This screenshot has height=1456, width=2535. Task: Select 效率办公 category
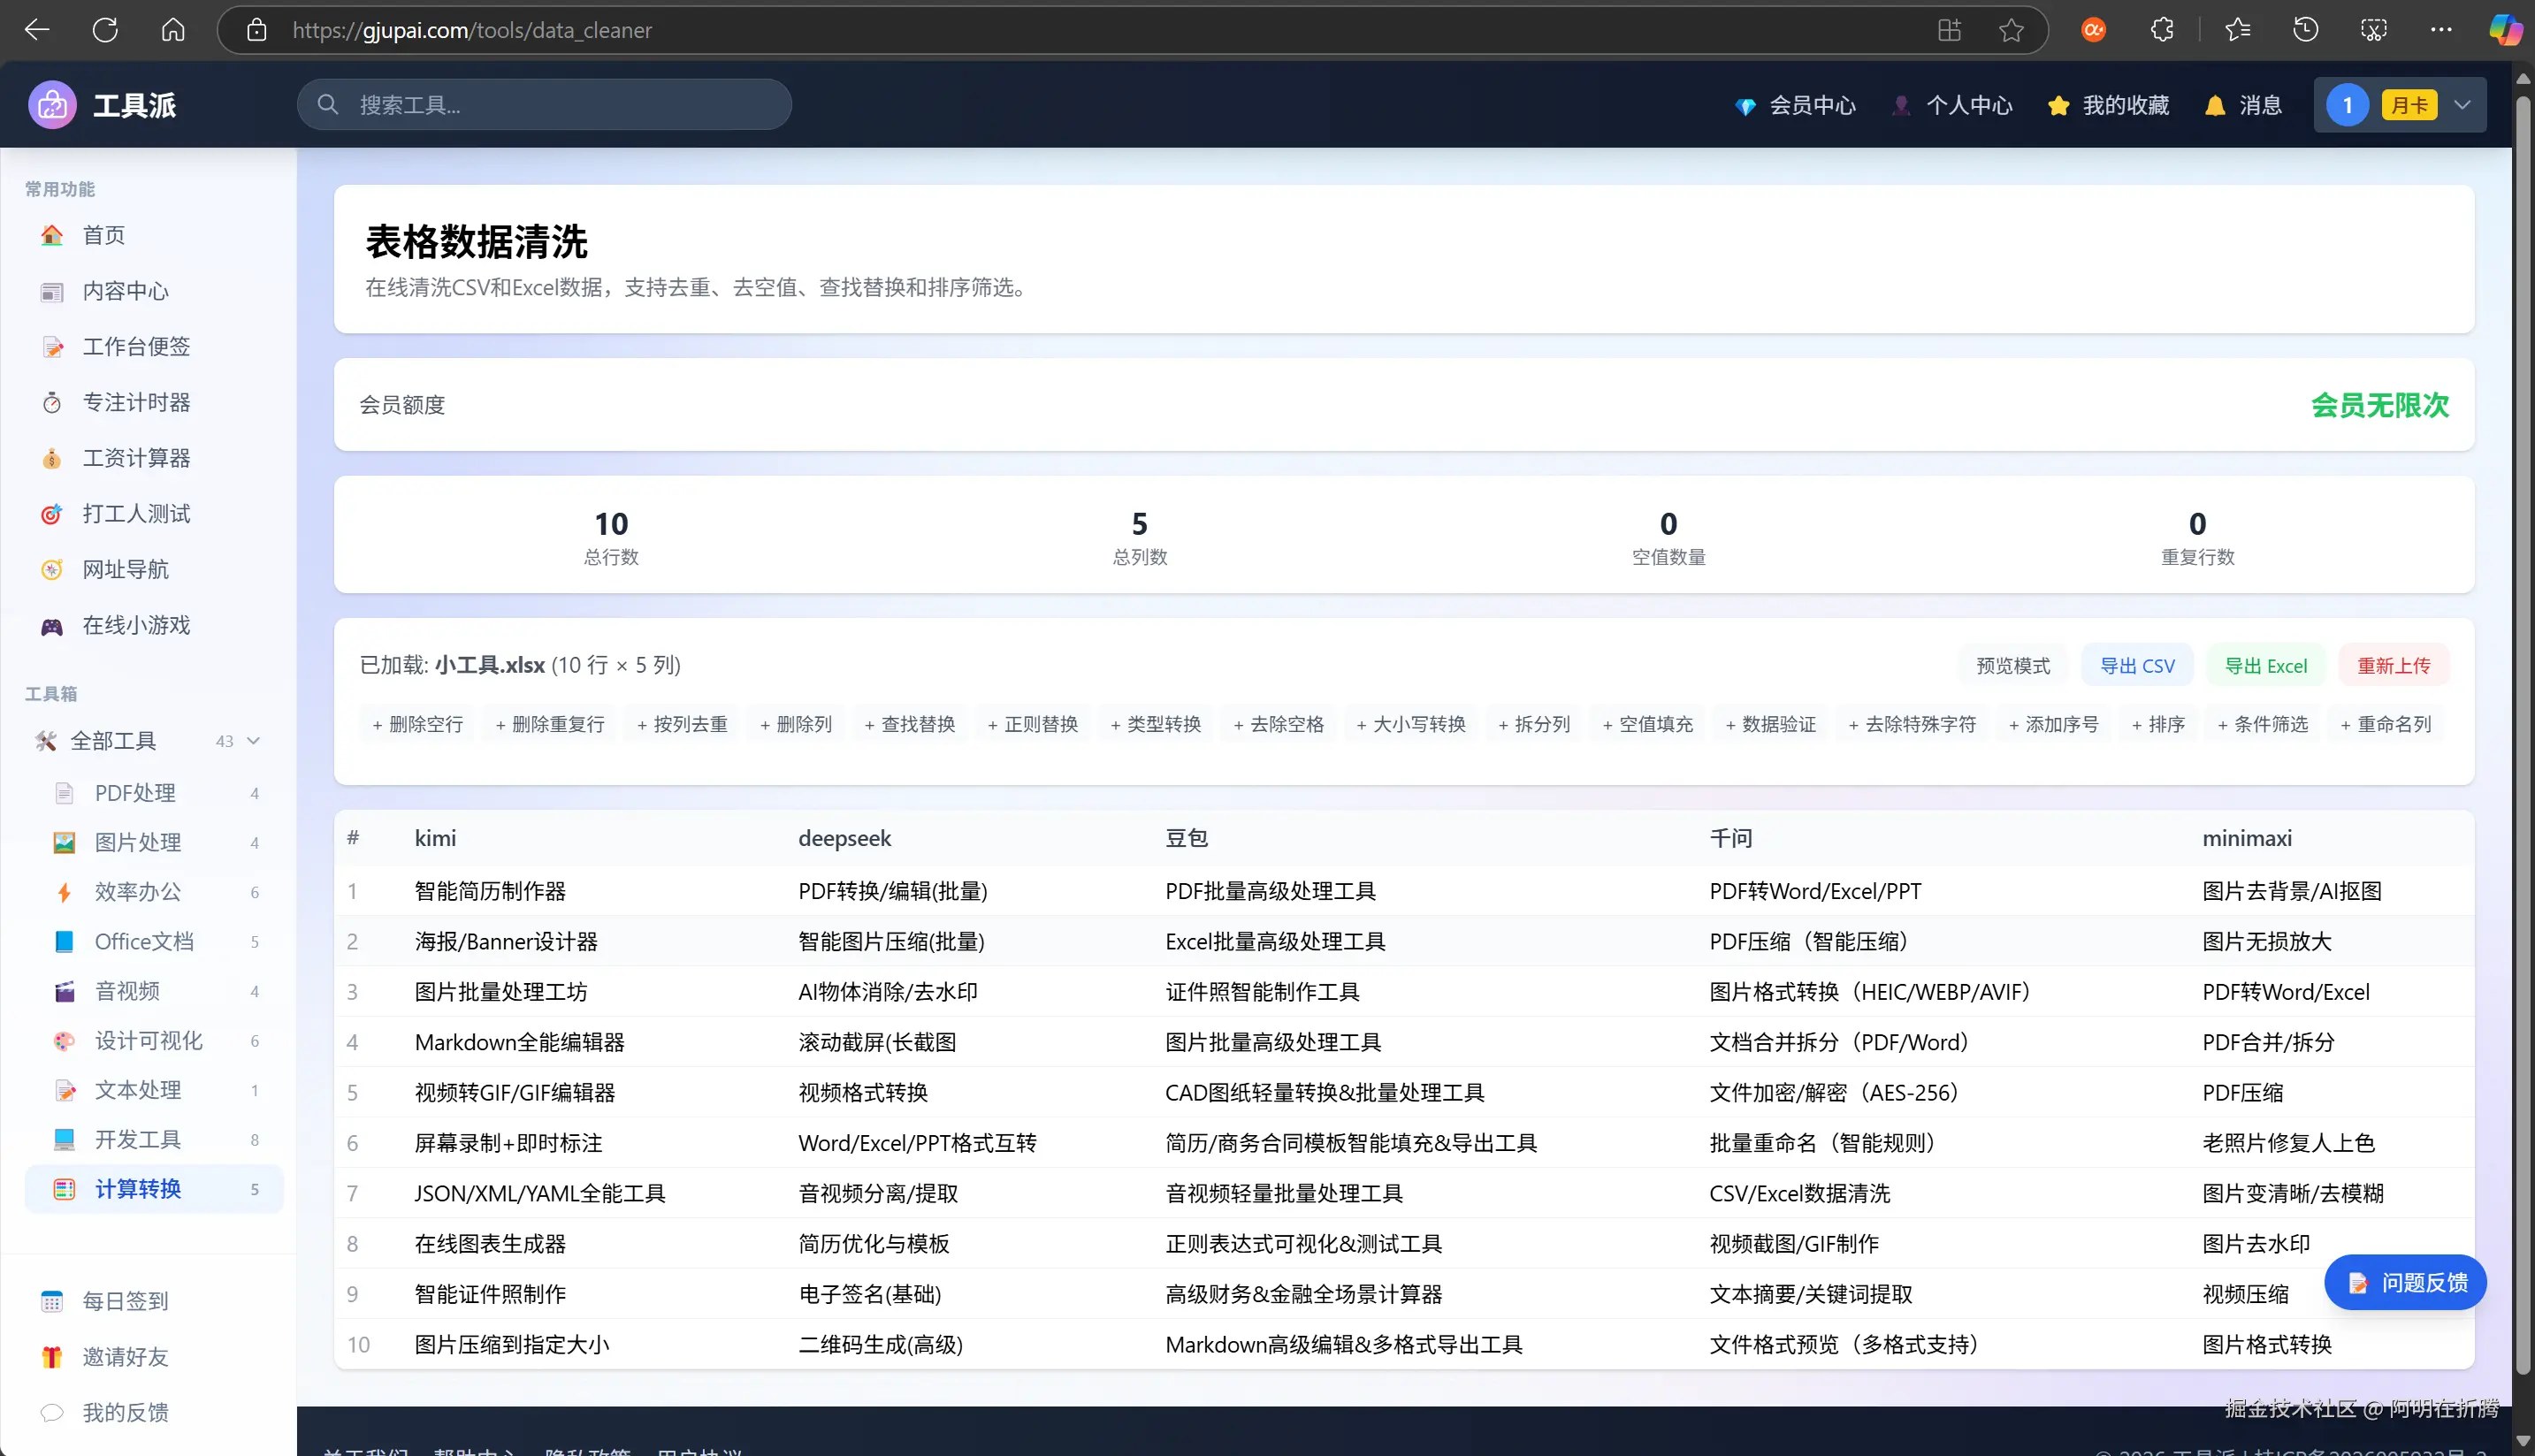[x=155, y=892]
